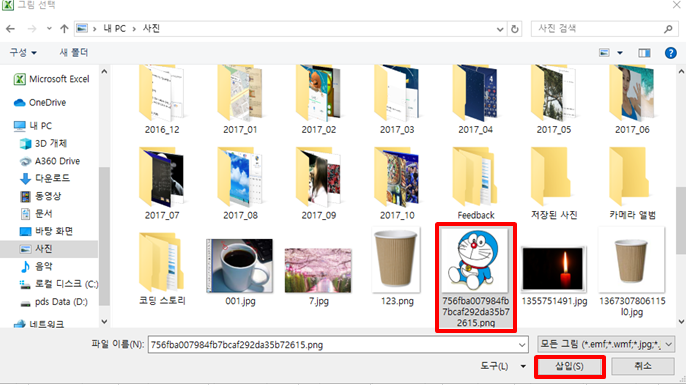Click the back navigation arrow

pyautogui.click(x=10, y=29)
